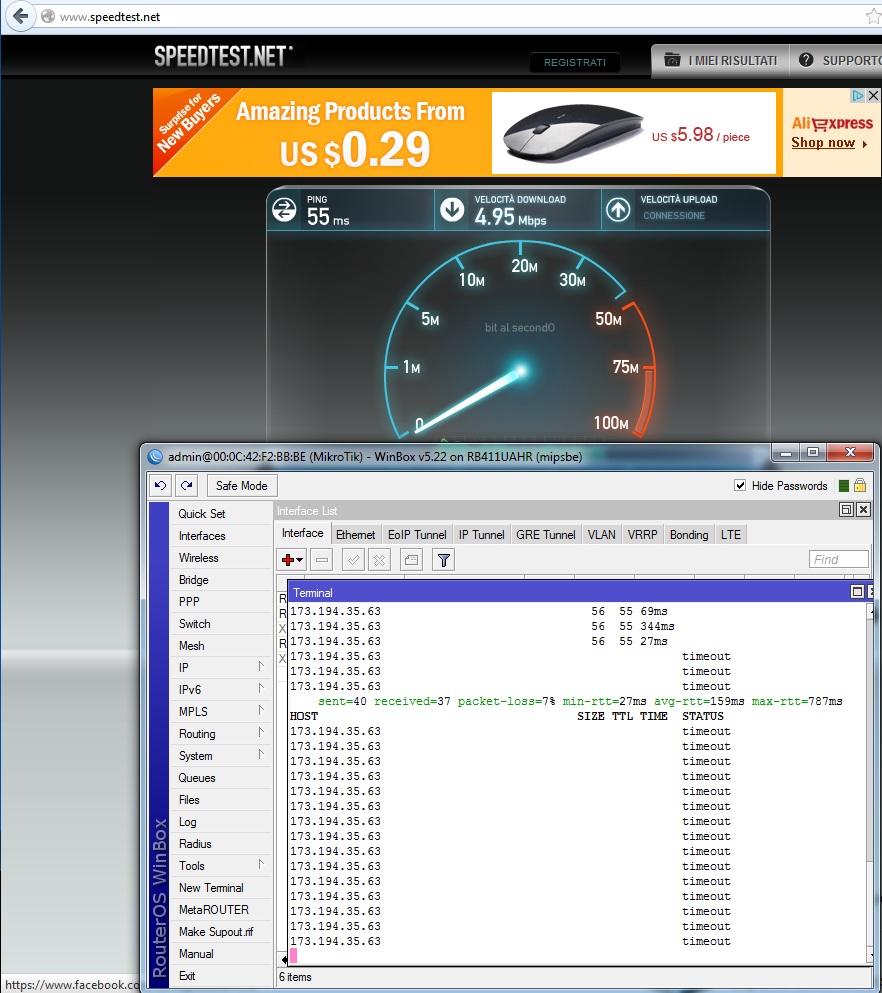
Task: Click the green status square indicator
Action: click(843, 486)
